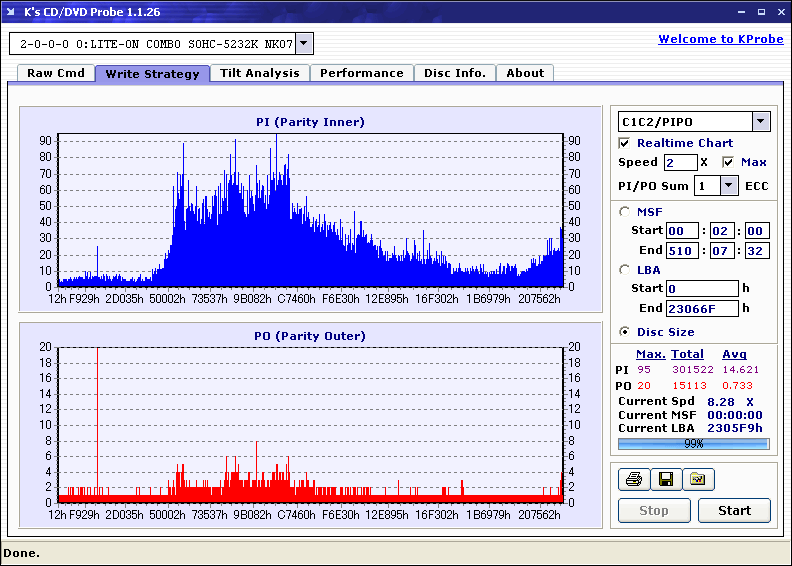
Task: Click the LBA End input field
Action: (x=701, y=308)
